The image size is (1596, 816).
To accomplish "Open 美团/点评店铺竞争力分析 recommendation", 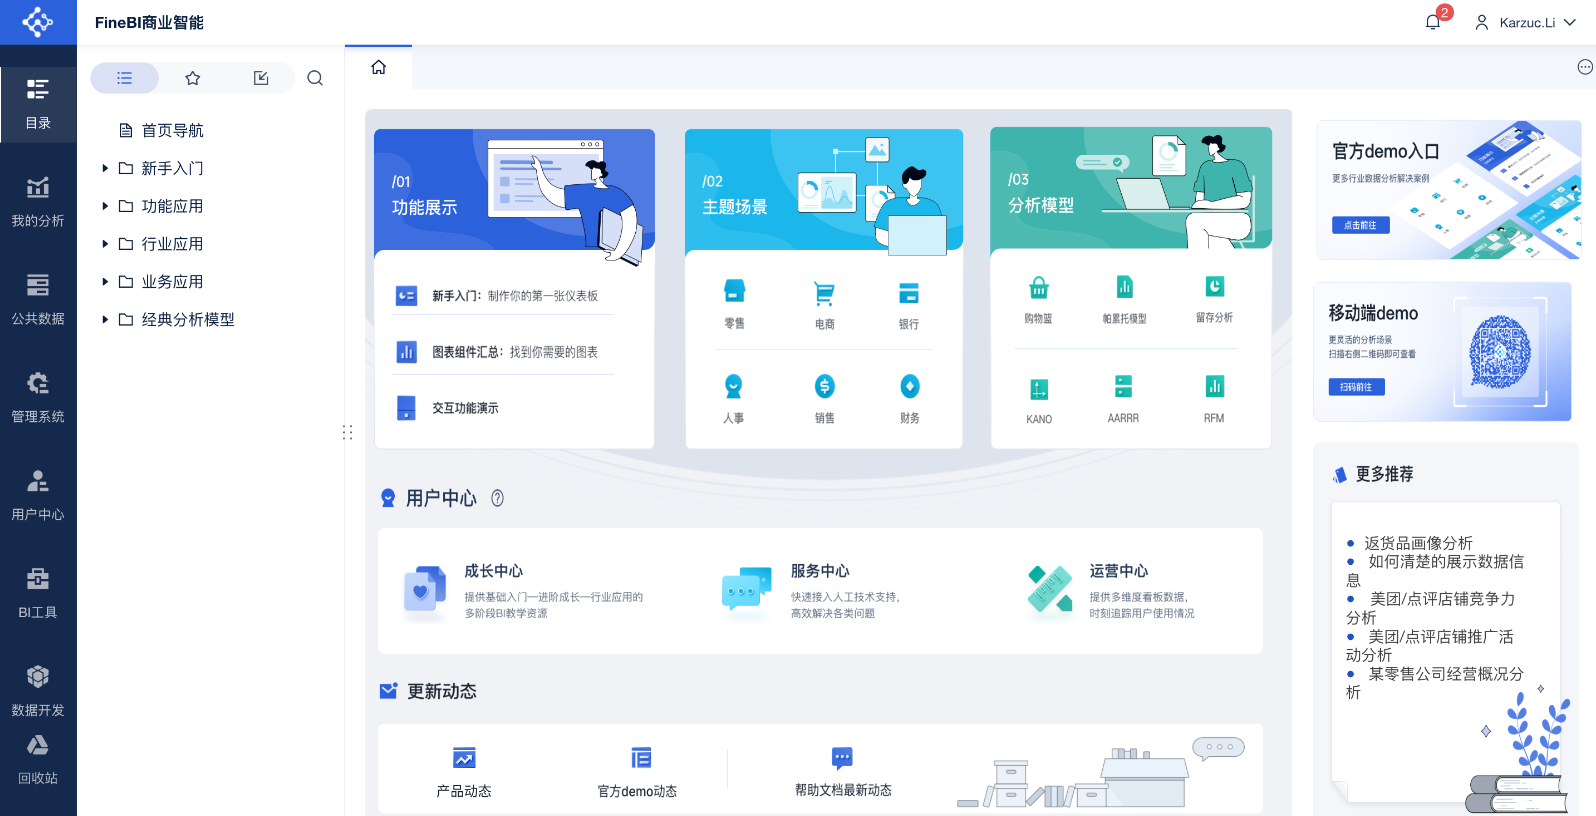I will (1431, 608).
